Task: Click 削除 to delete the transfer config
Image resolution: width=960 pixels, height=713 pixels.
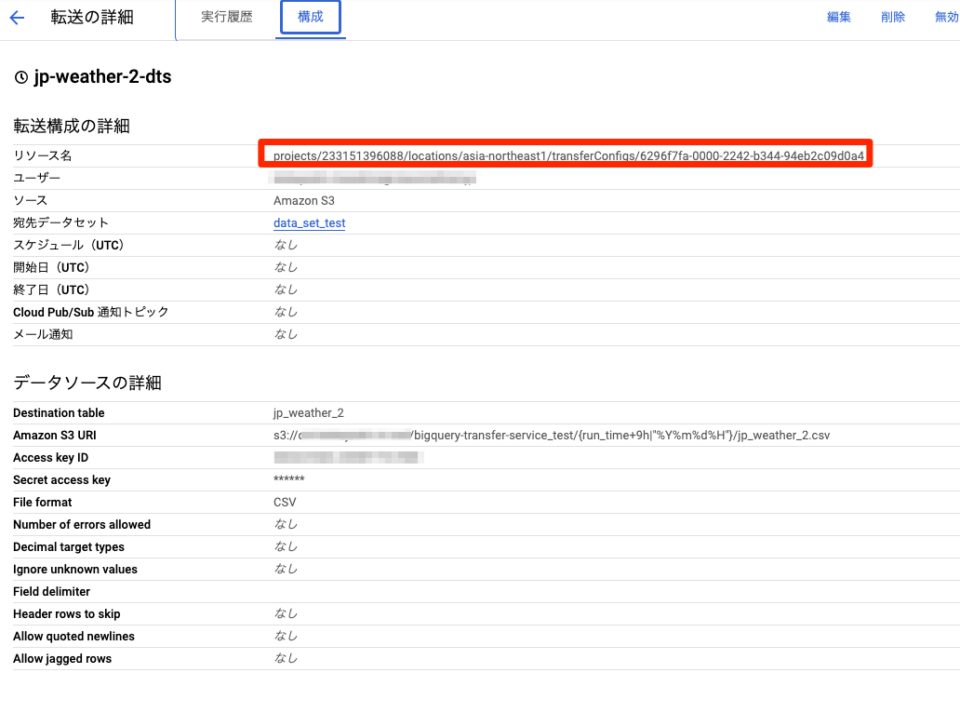Action: 892,17
